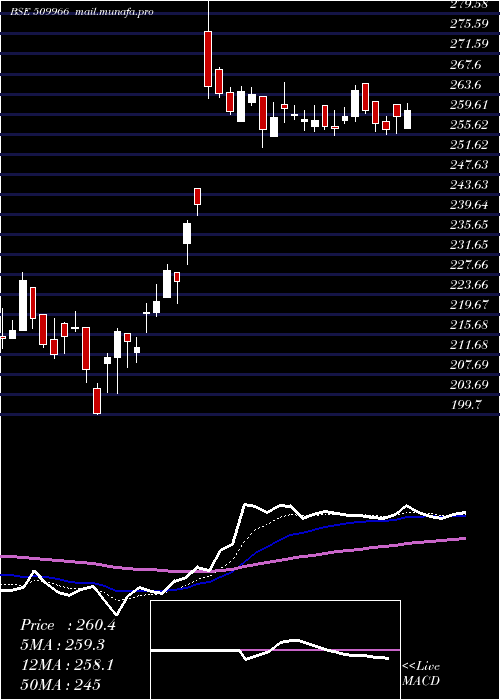This screenshot has width=500, height=700.
Task: Click the 12MA : 258.1 readout
Action: [67, 665]
